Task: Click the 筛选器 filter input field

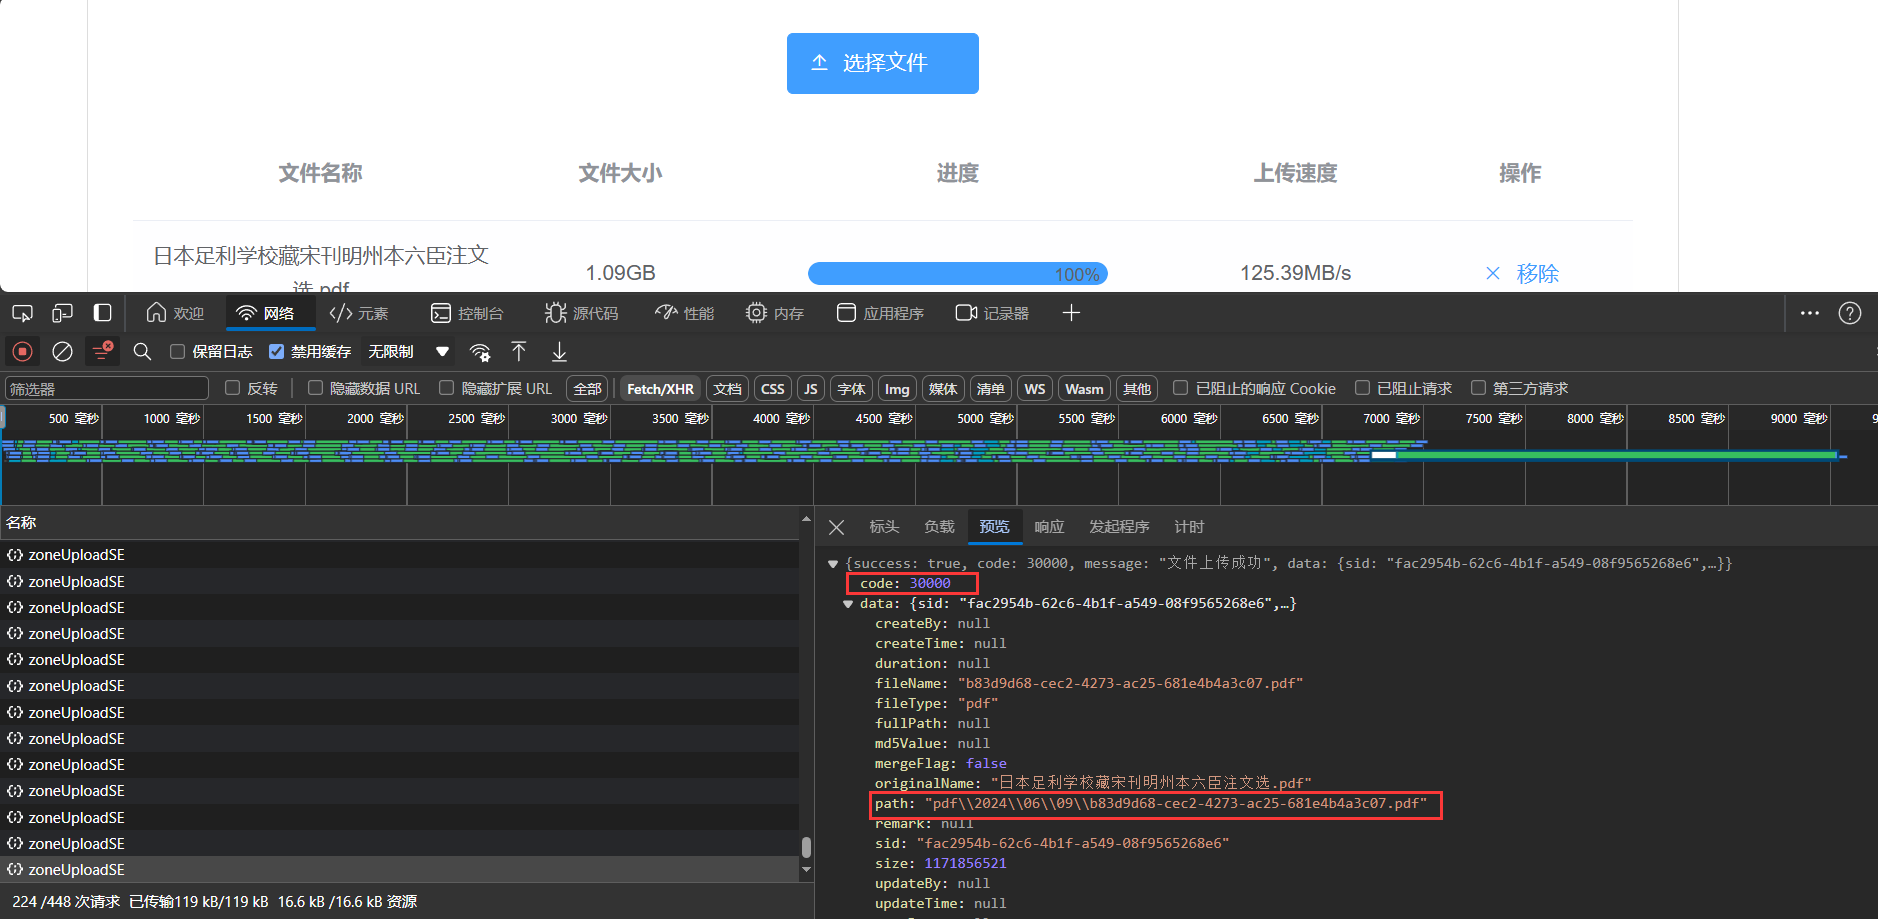Action: point(107,389)
